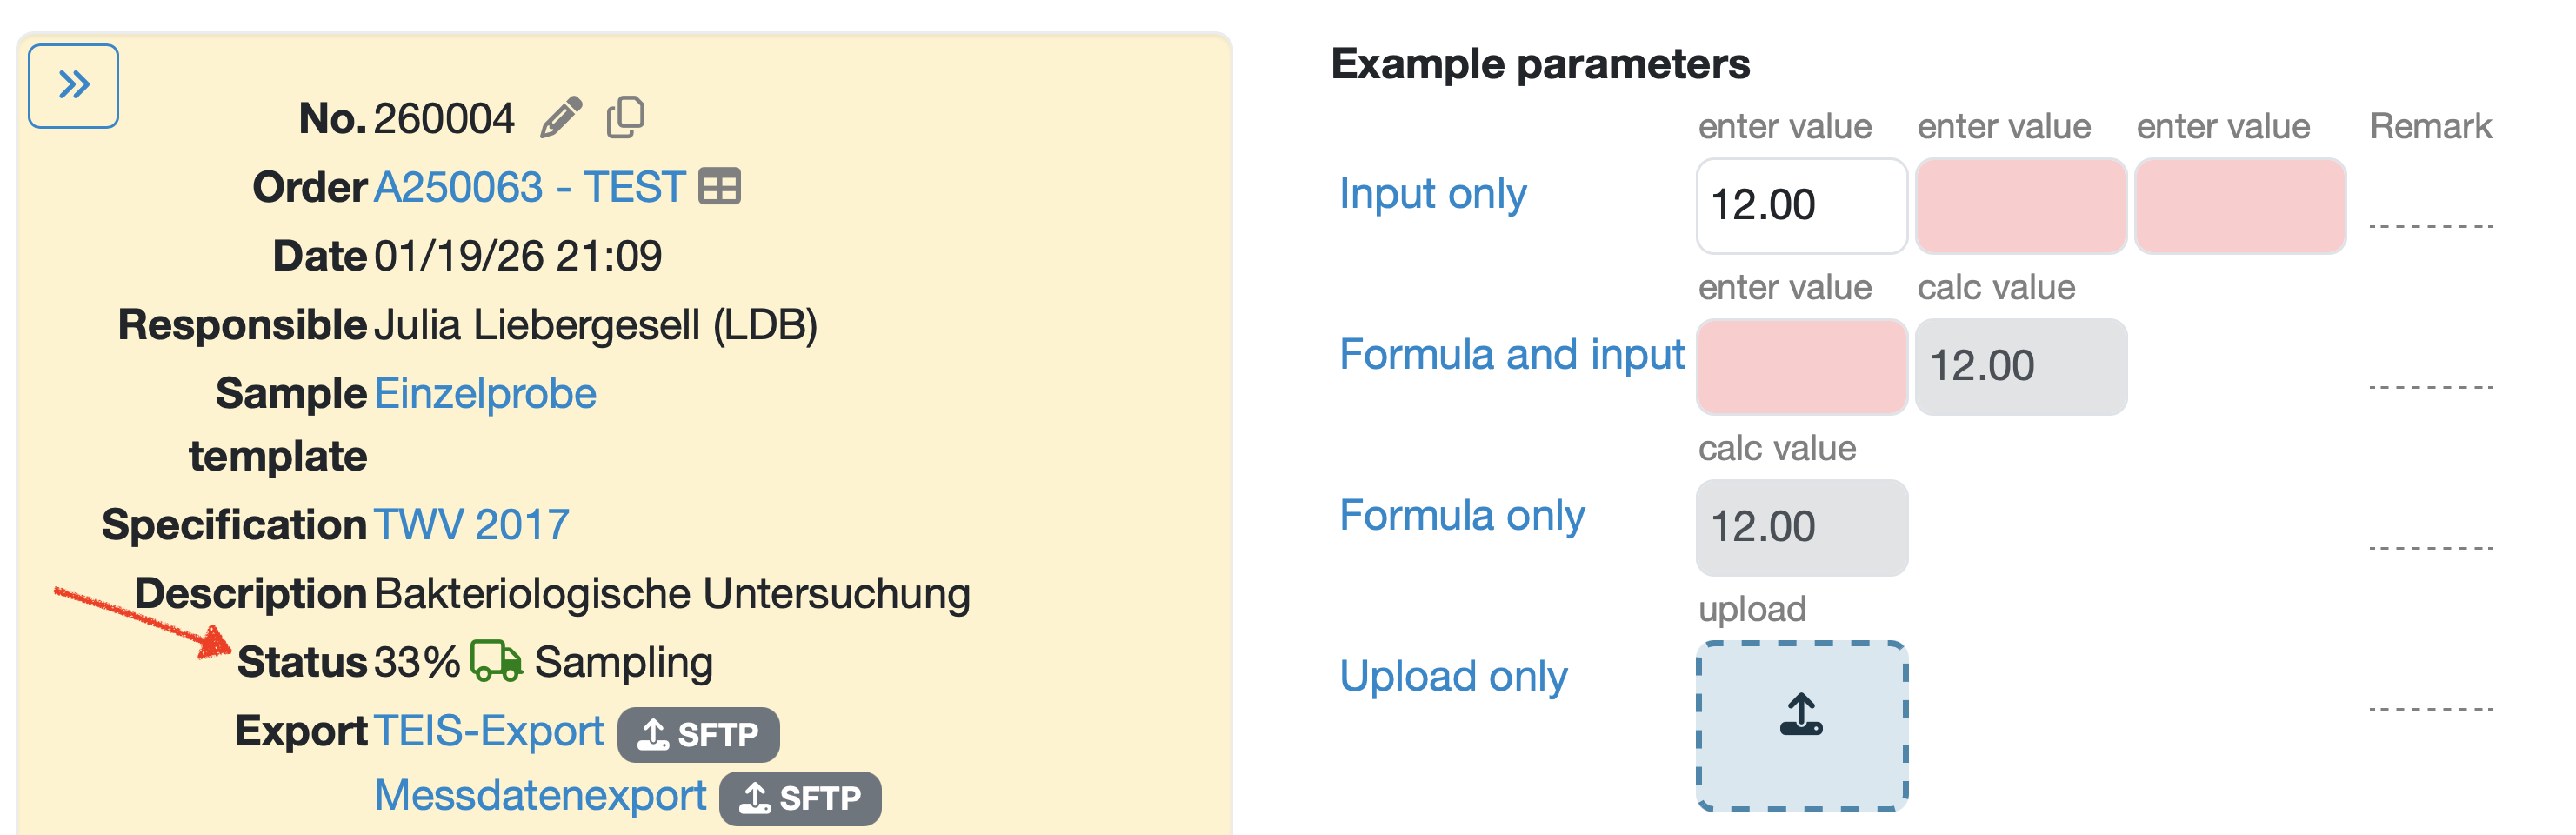Click the Input only parameter name
2576x835 pixels.
[x=1432, y=193]
